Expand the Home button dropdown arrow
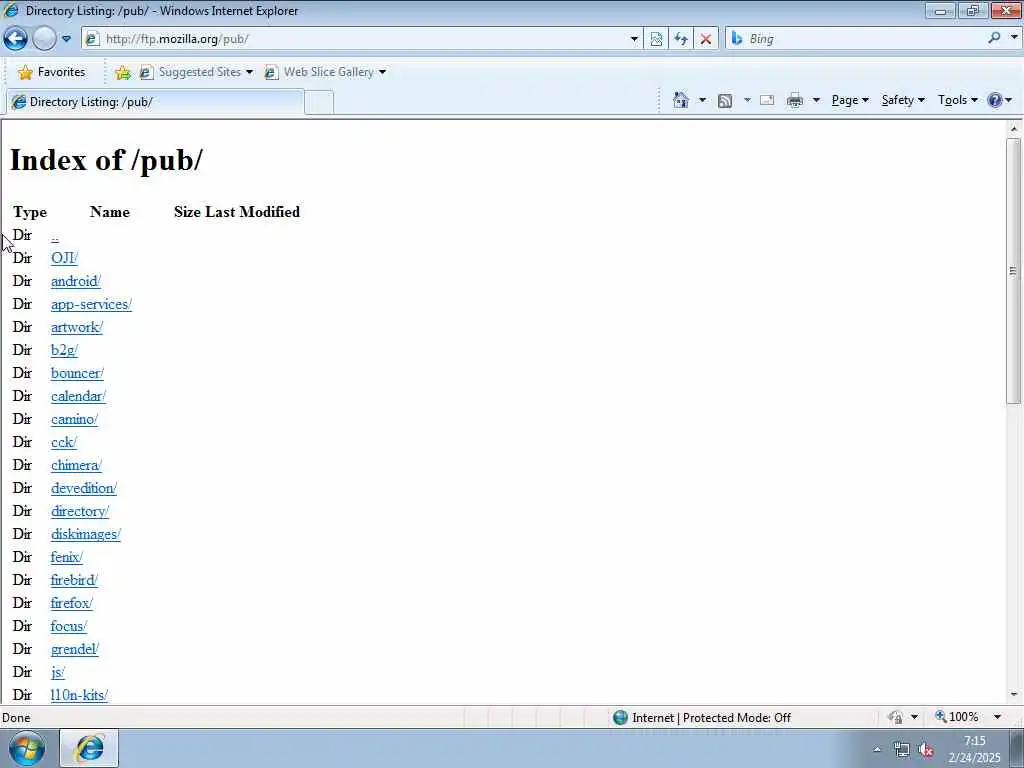 pyautogui.click(x=702, y=100)
